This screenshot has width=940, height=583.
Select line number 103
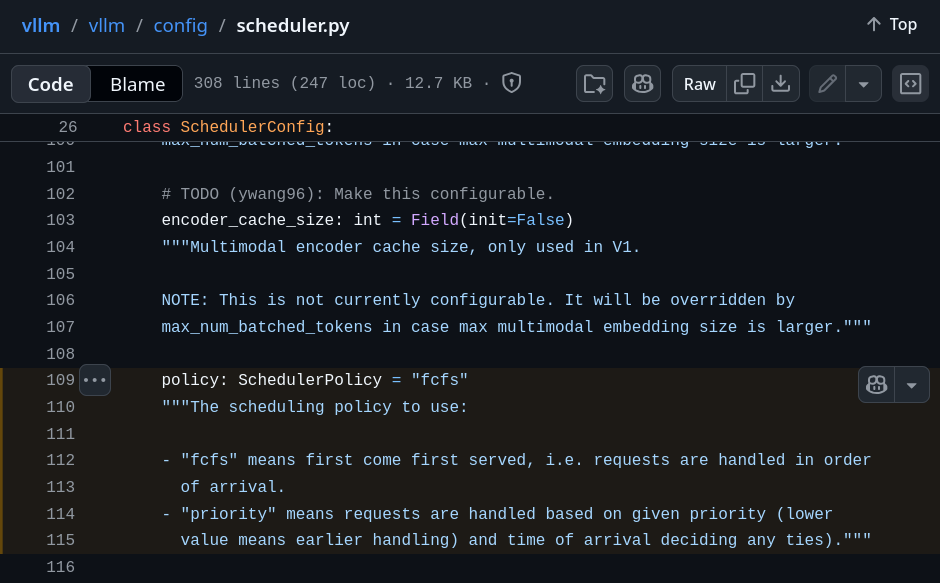click(x=61, y=220)
